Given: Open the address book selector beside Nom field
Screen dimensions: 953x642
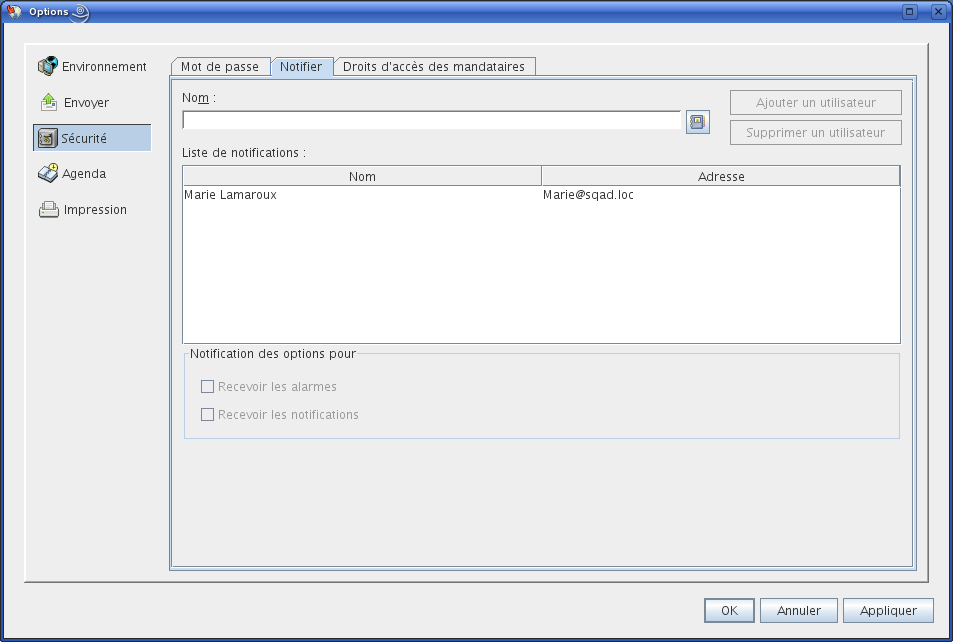Looking at the screenshot, I should pos(697,120).
